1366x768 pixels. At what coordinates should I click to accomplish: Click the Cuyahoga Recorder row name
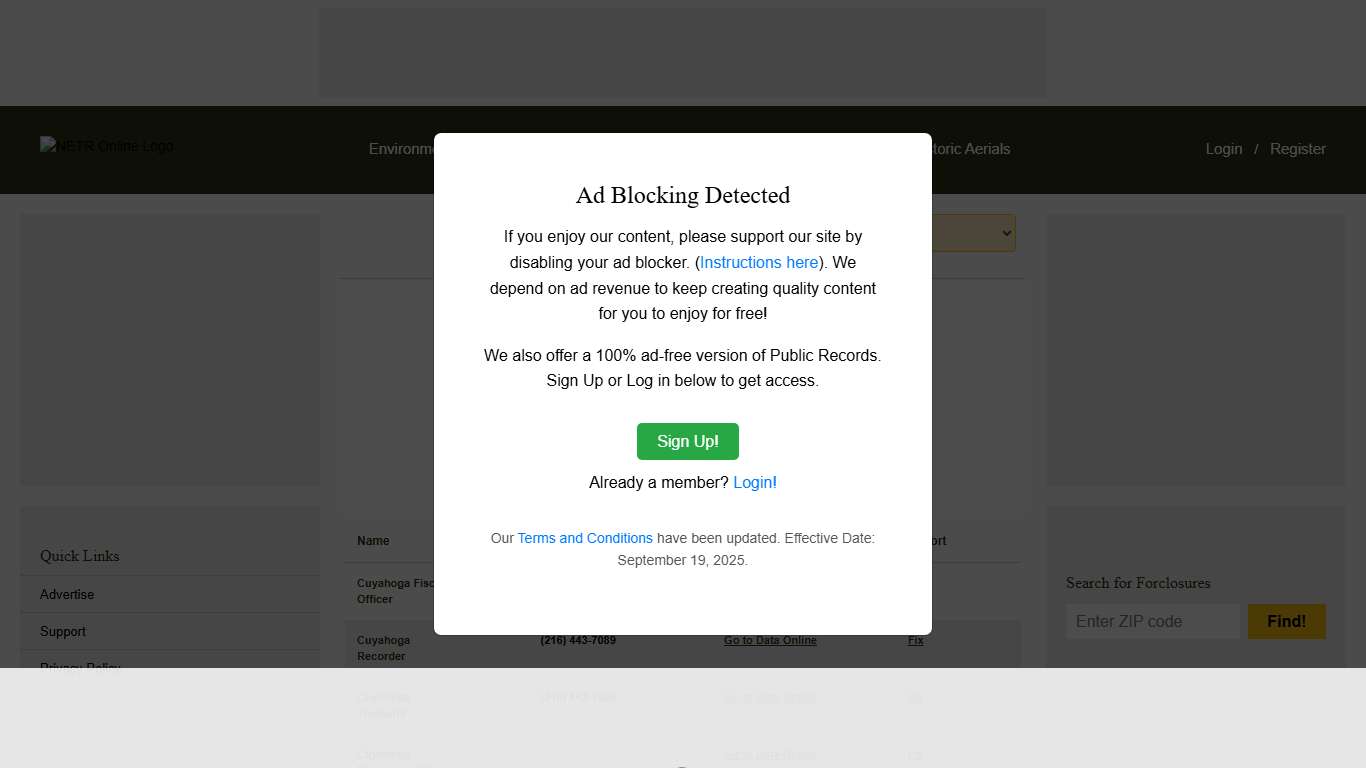click(384, 648)
